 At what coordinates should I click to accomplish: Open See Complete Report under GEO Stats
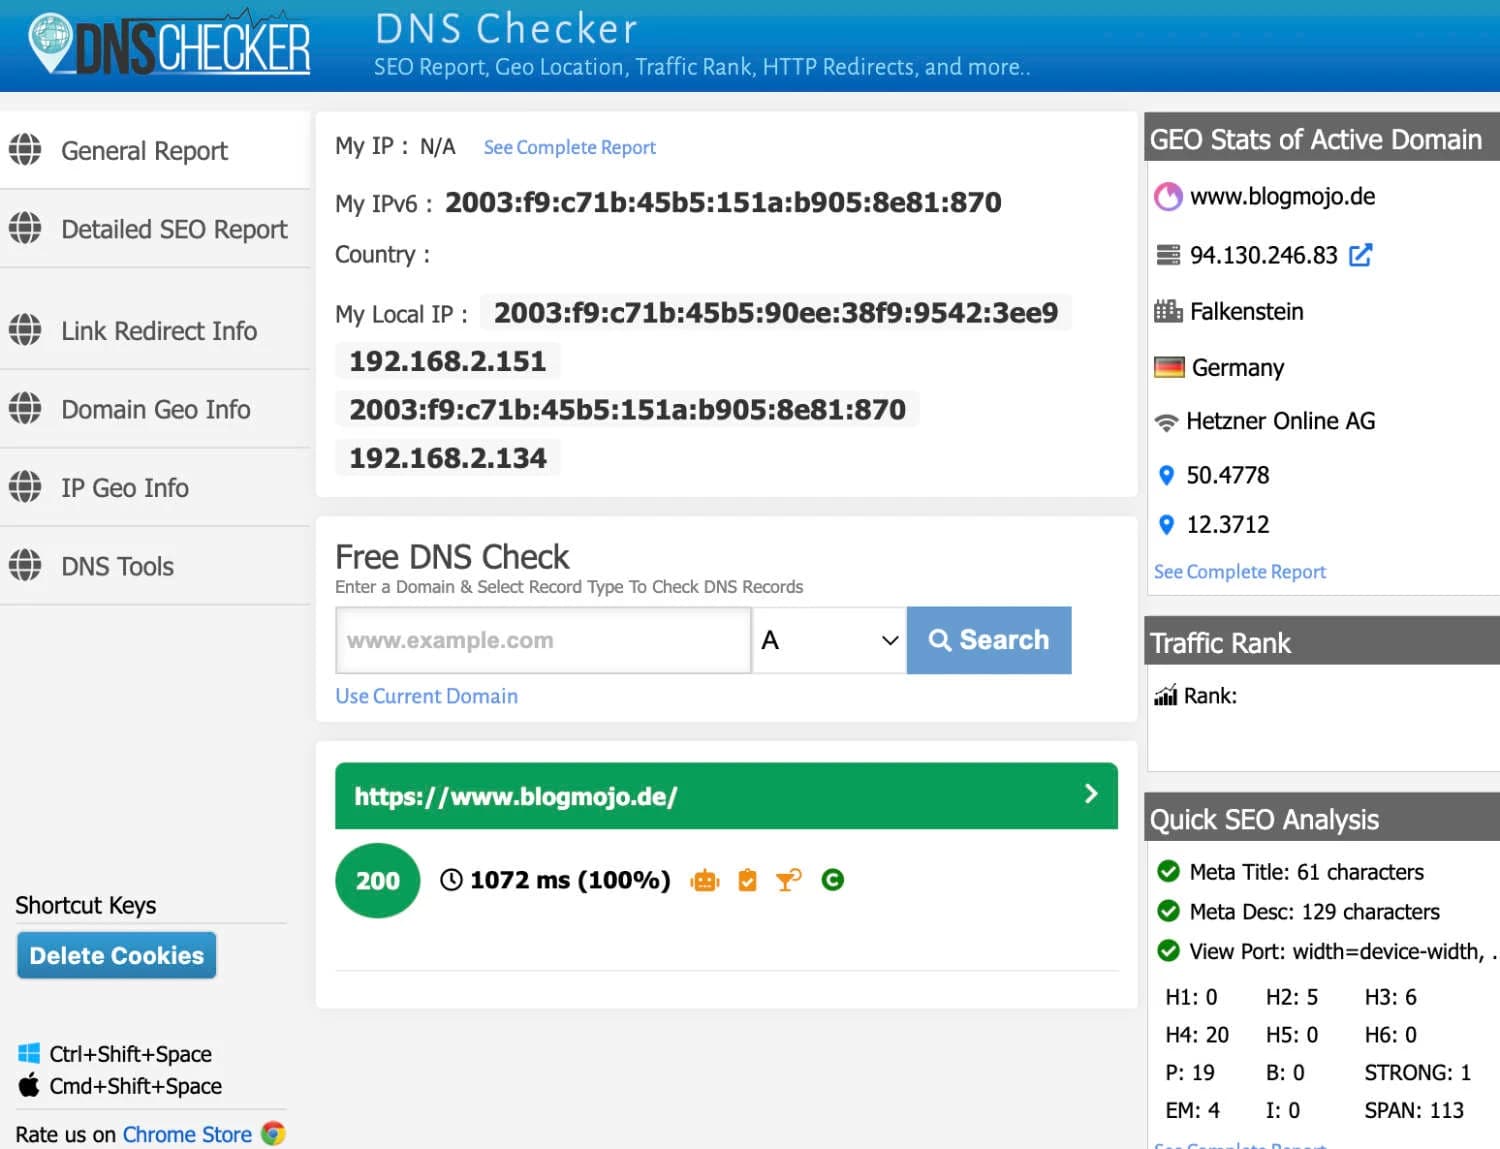coord(1239,571)
